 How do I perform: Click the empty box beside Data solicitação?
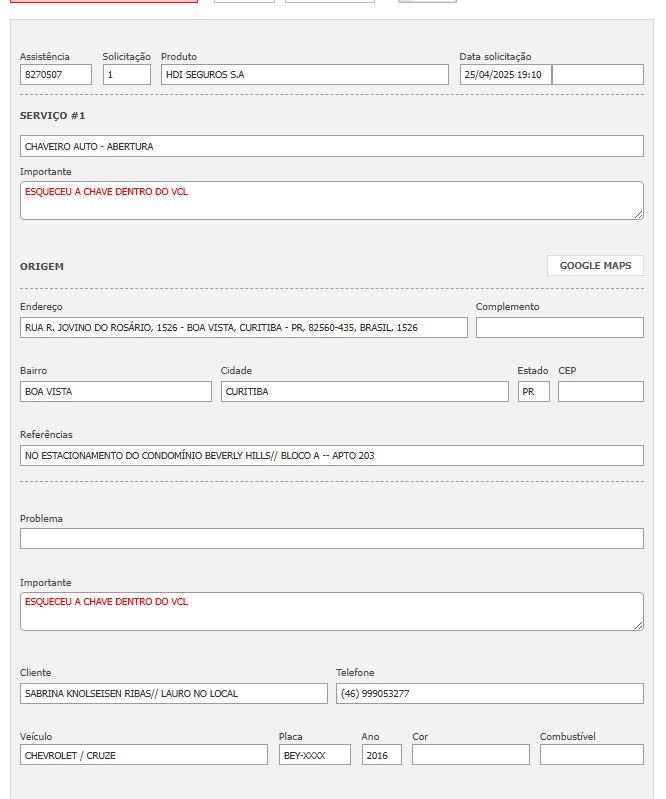[x=598, y=75]
